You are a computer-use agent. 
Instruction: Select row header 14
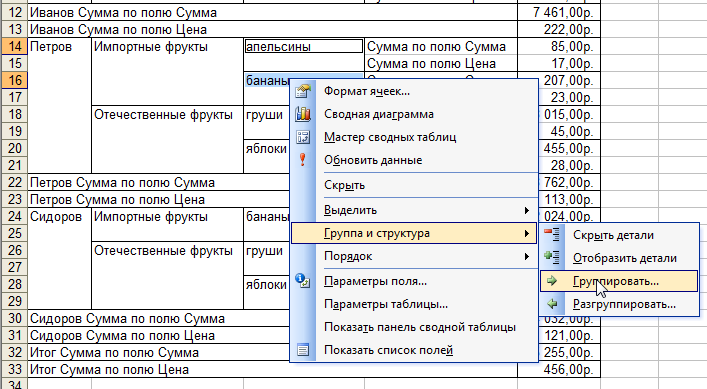pos(14,46)
